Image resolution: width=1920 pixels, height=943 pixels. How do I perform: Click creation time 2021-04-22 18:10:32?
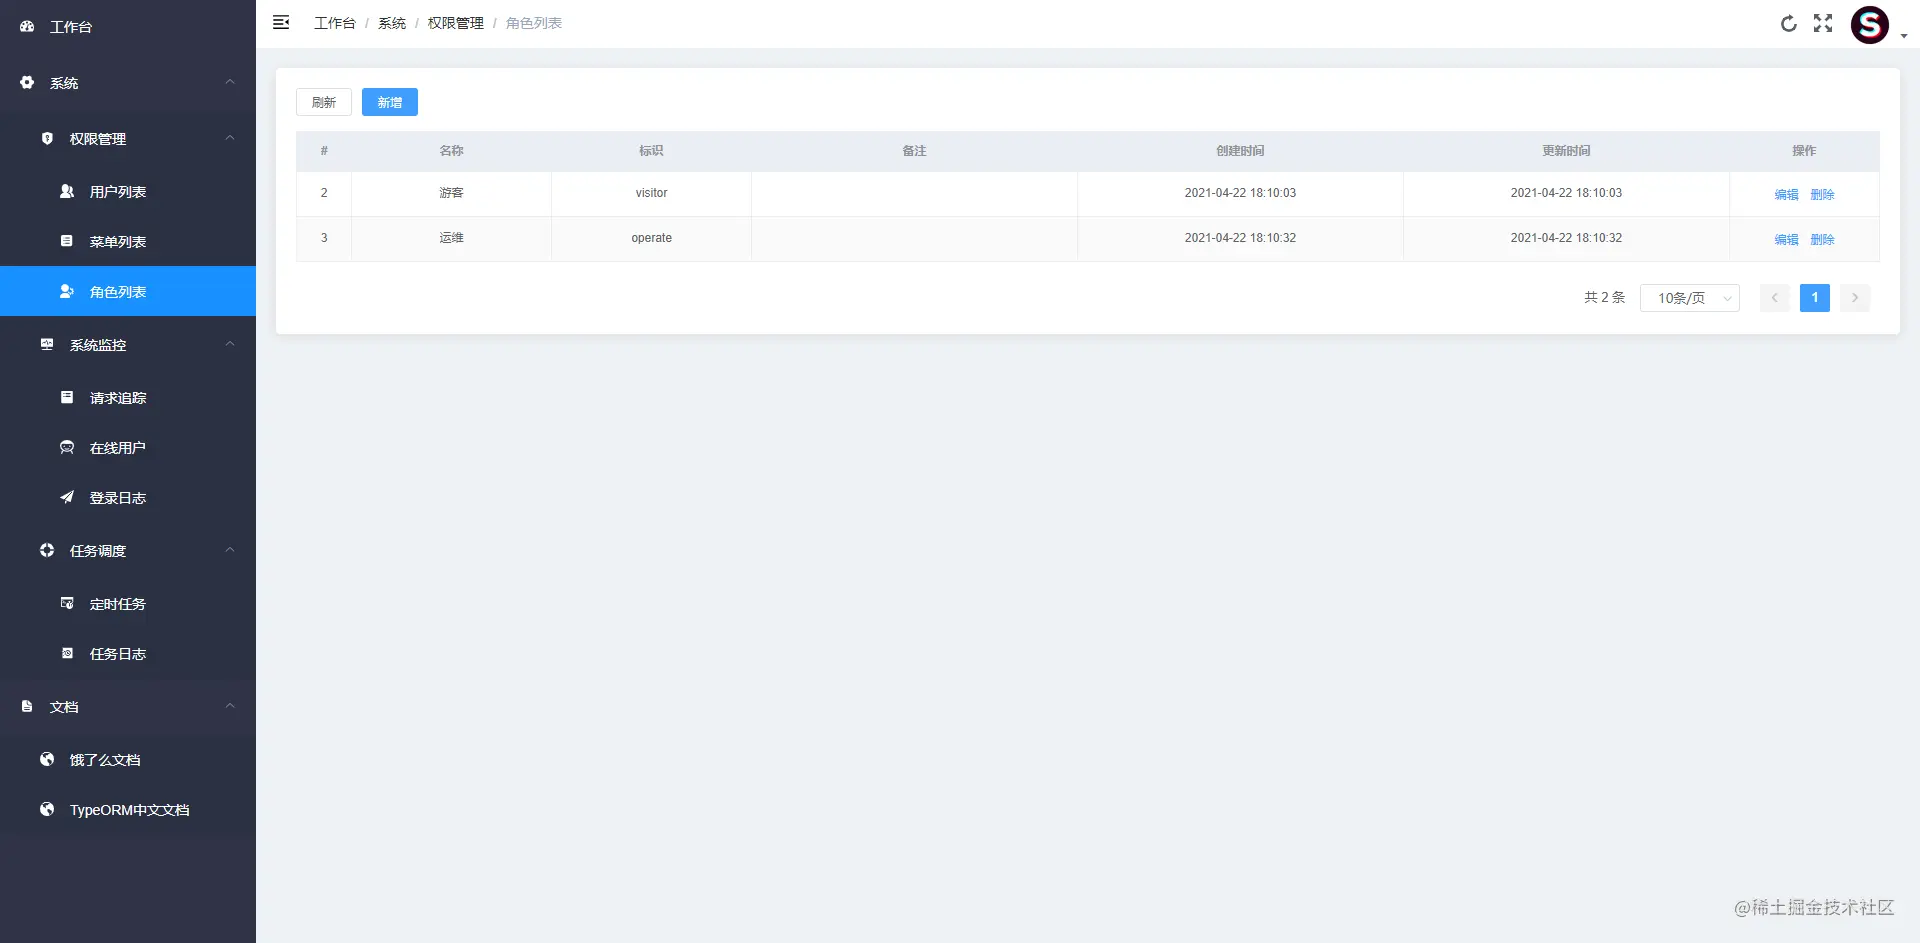1240,238
